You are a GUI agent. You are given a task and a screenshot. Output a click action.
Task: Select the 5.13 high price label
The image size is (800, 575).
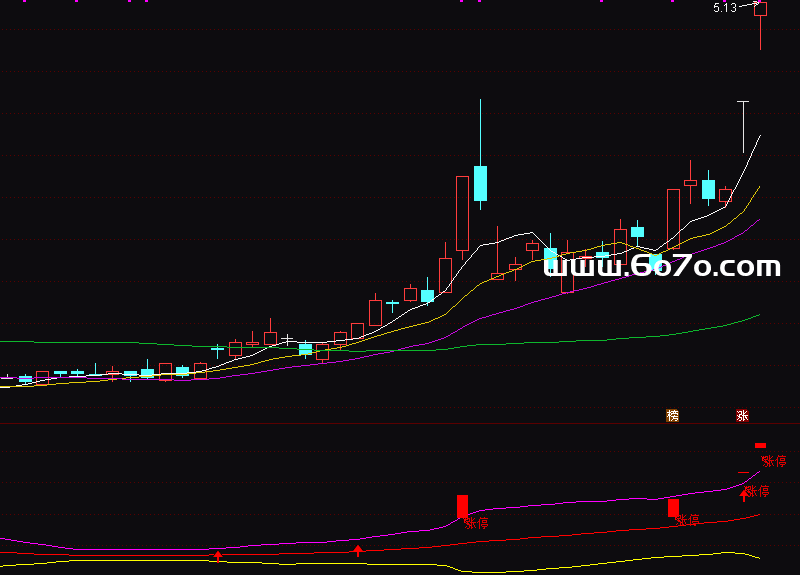[725, 8]
